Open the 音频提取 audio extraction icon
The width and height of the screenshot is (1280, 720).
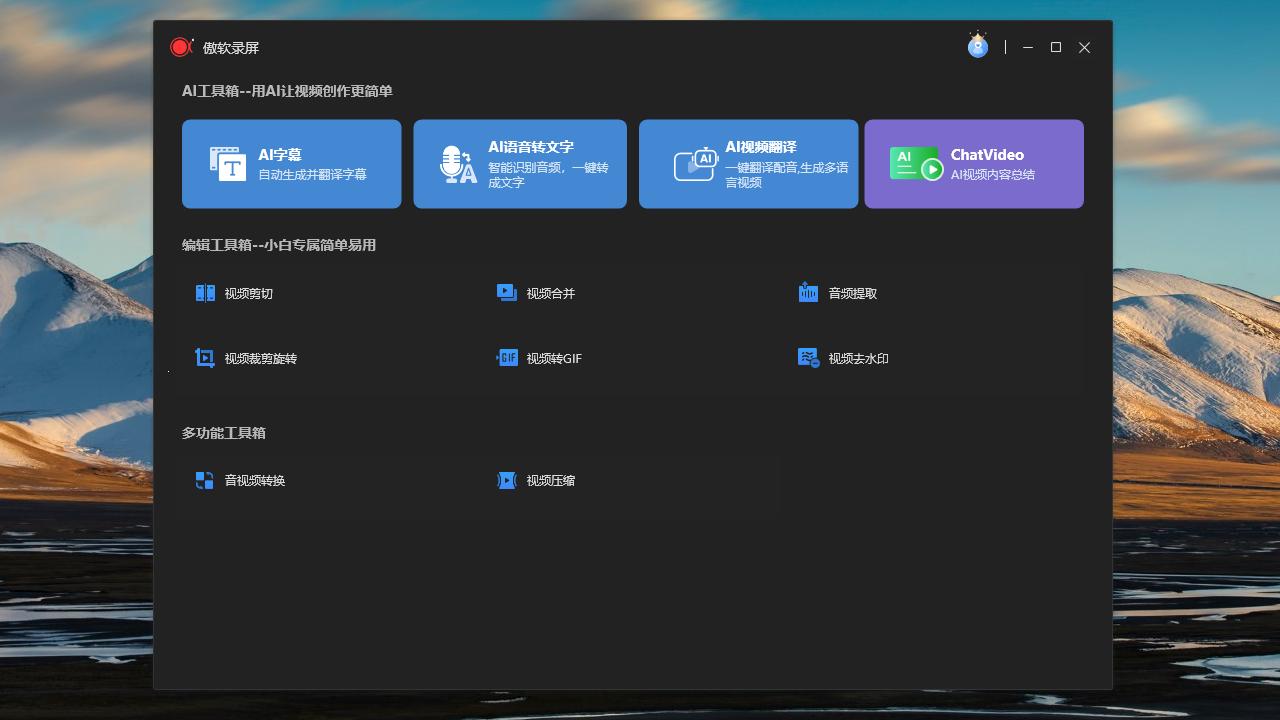click(x=809, y=292)
